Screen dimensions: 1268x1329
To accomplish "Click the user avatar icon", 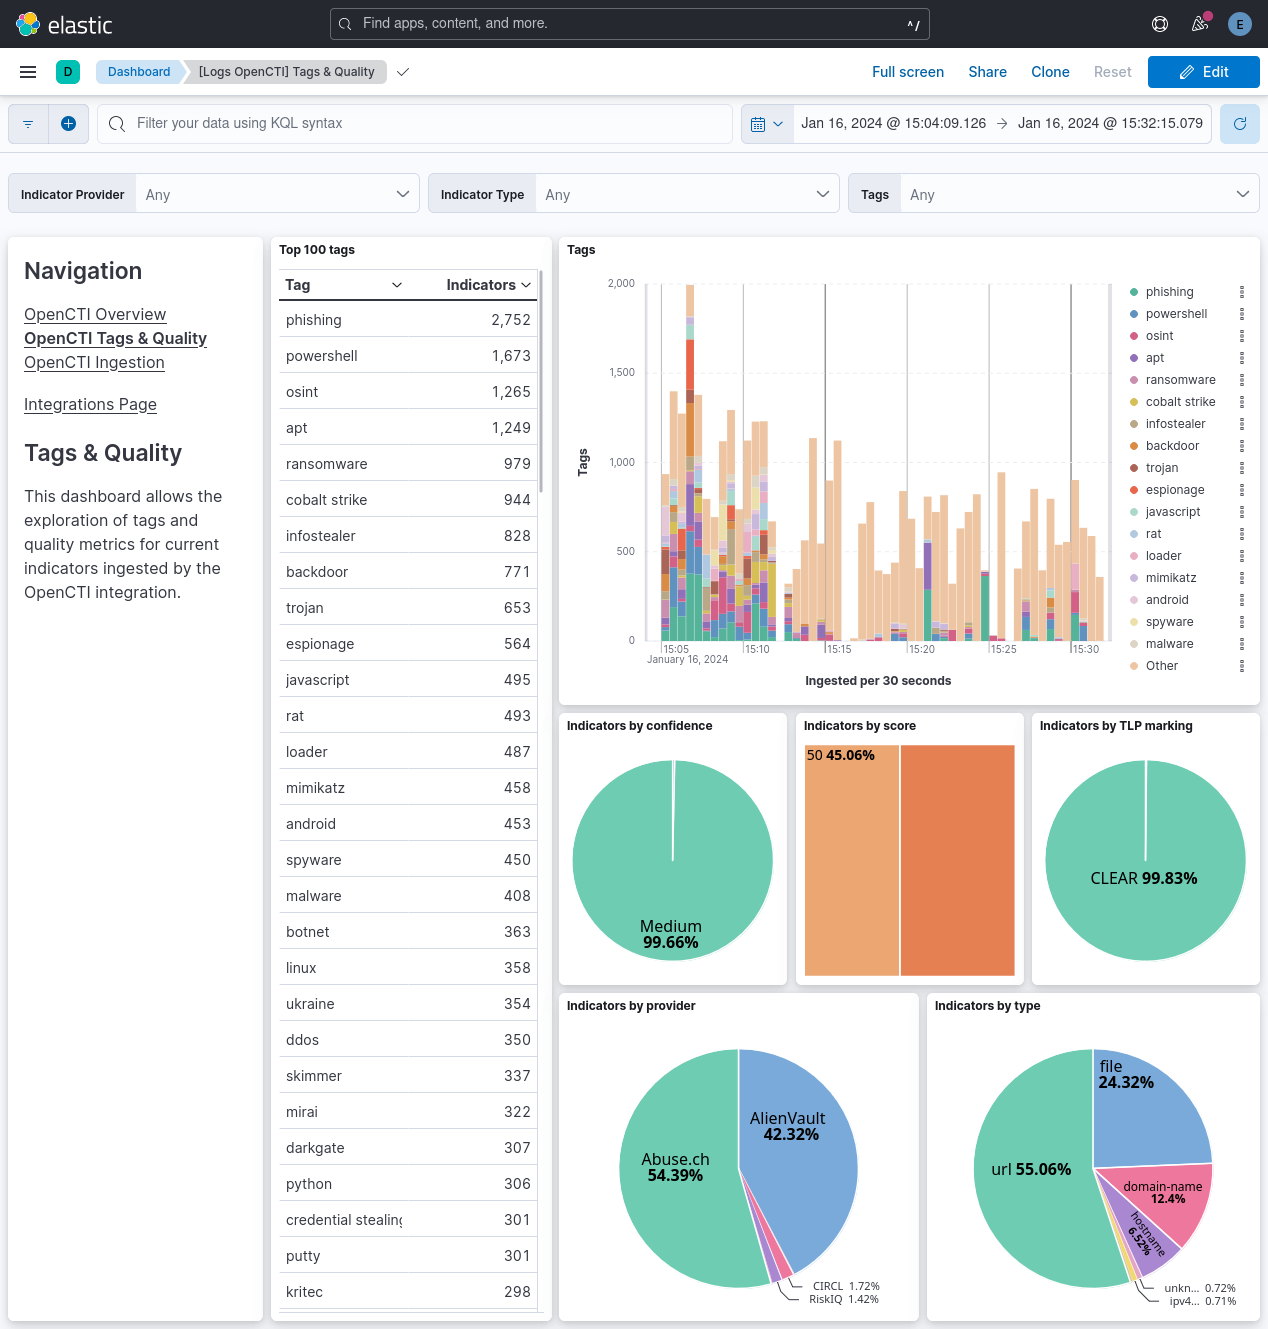I will tap(1239, 23).
